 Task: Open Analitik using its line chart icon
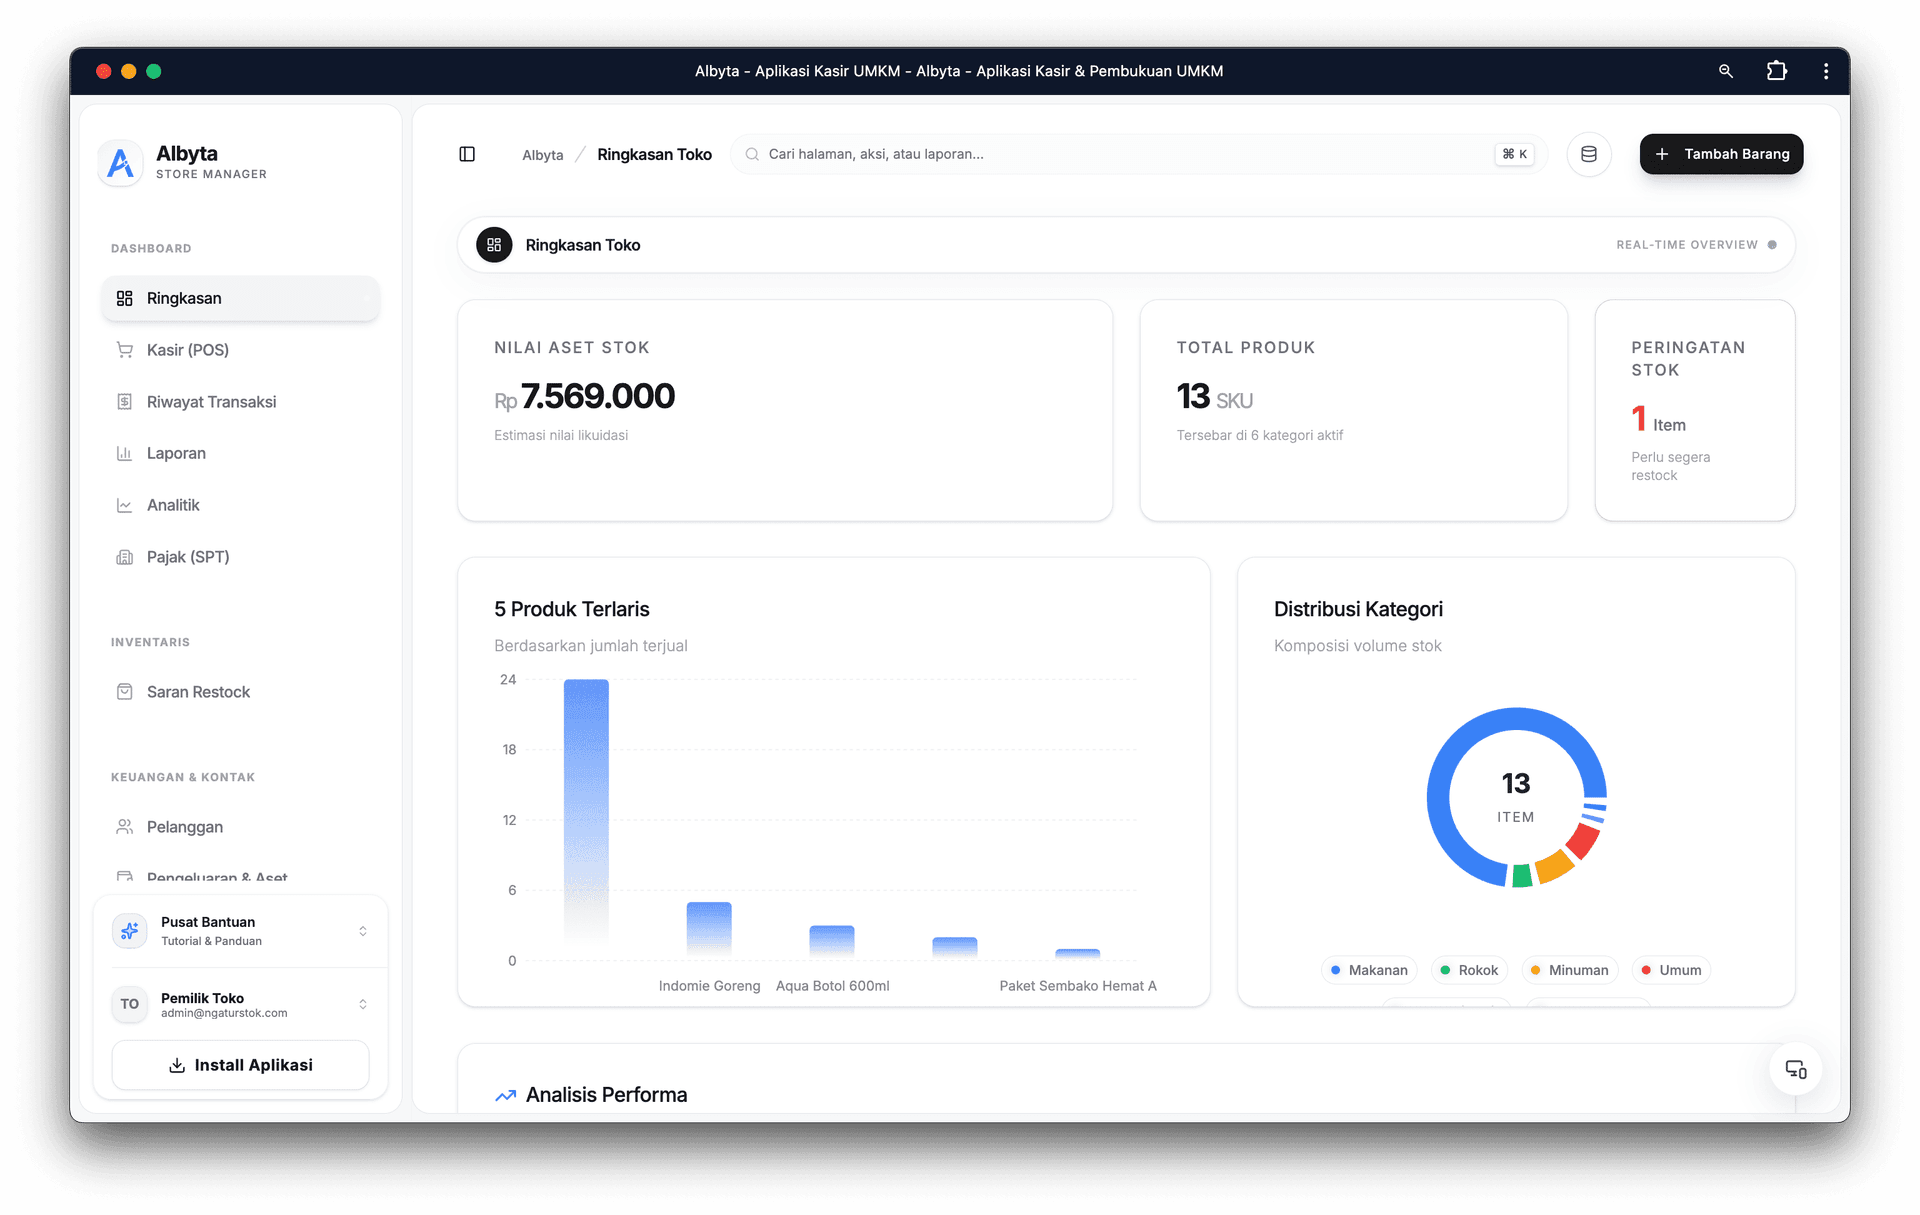point(125,505)
